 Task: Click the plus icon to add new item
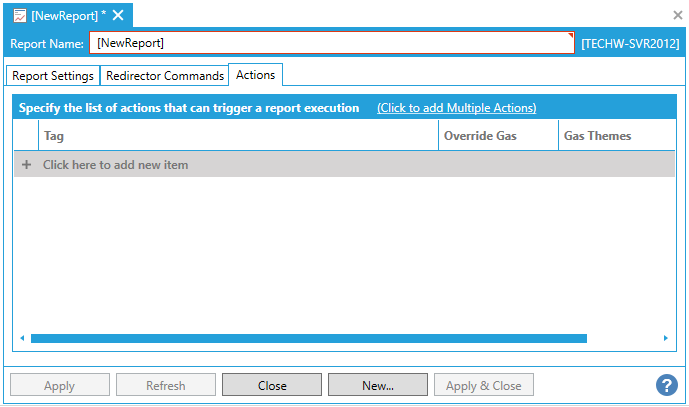[26, 165]
